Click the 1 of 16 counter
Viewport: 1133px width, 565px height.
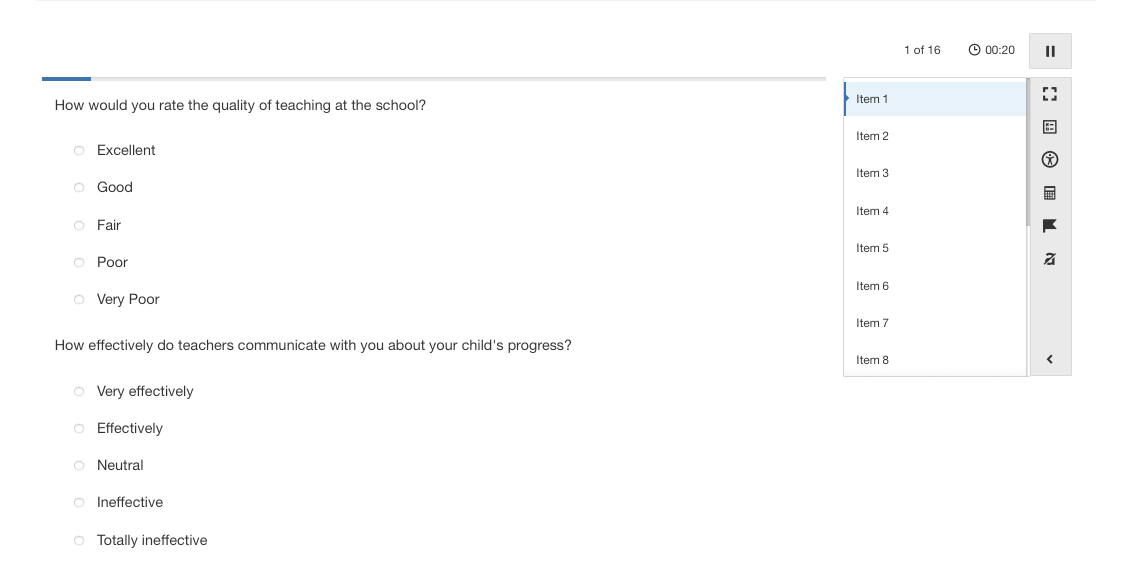tap(922, 50)
